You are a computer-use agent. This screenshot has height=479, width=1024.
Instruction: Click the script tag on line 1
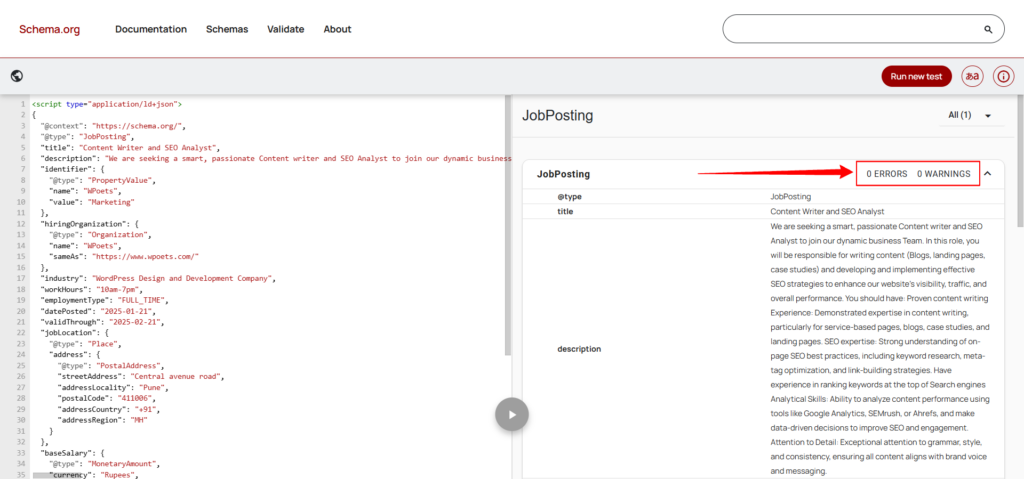point(107,104)
